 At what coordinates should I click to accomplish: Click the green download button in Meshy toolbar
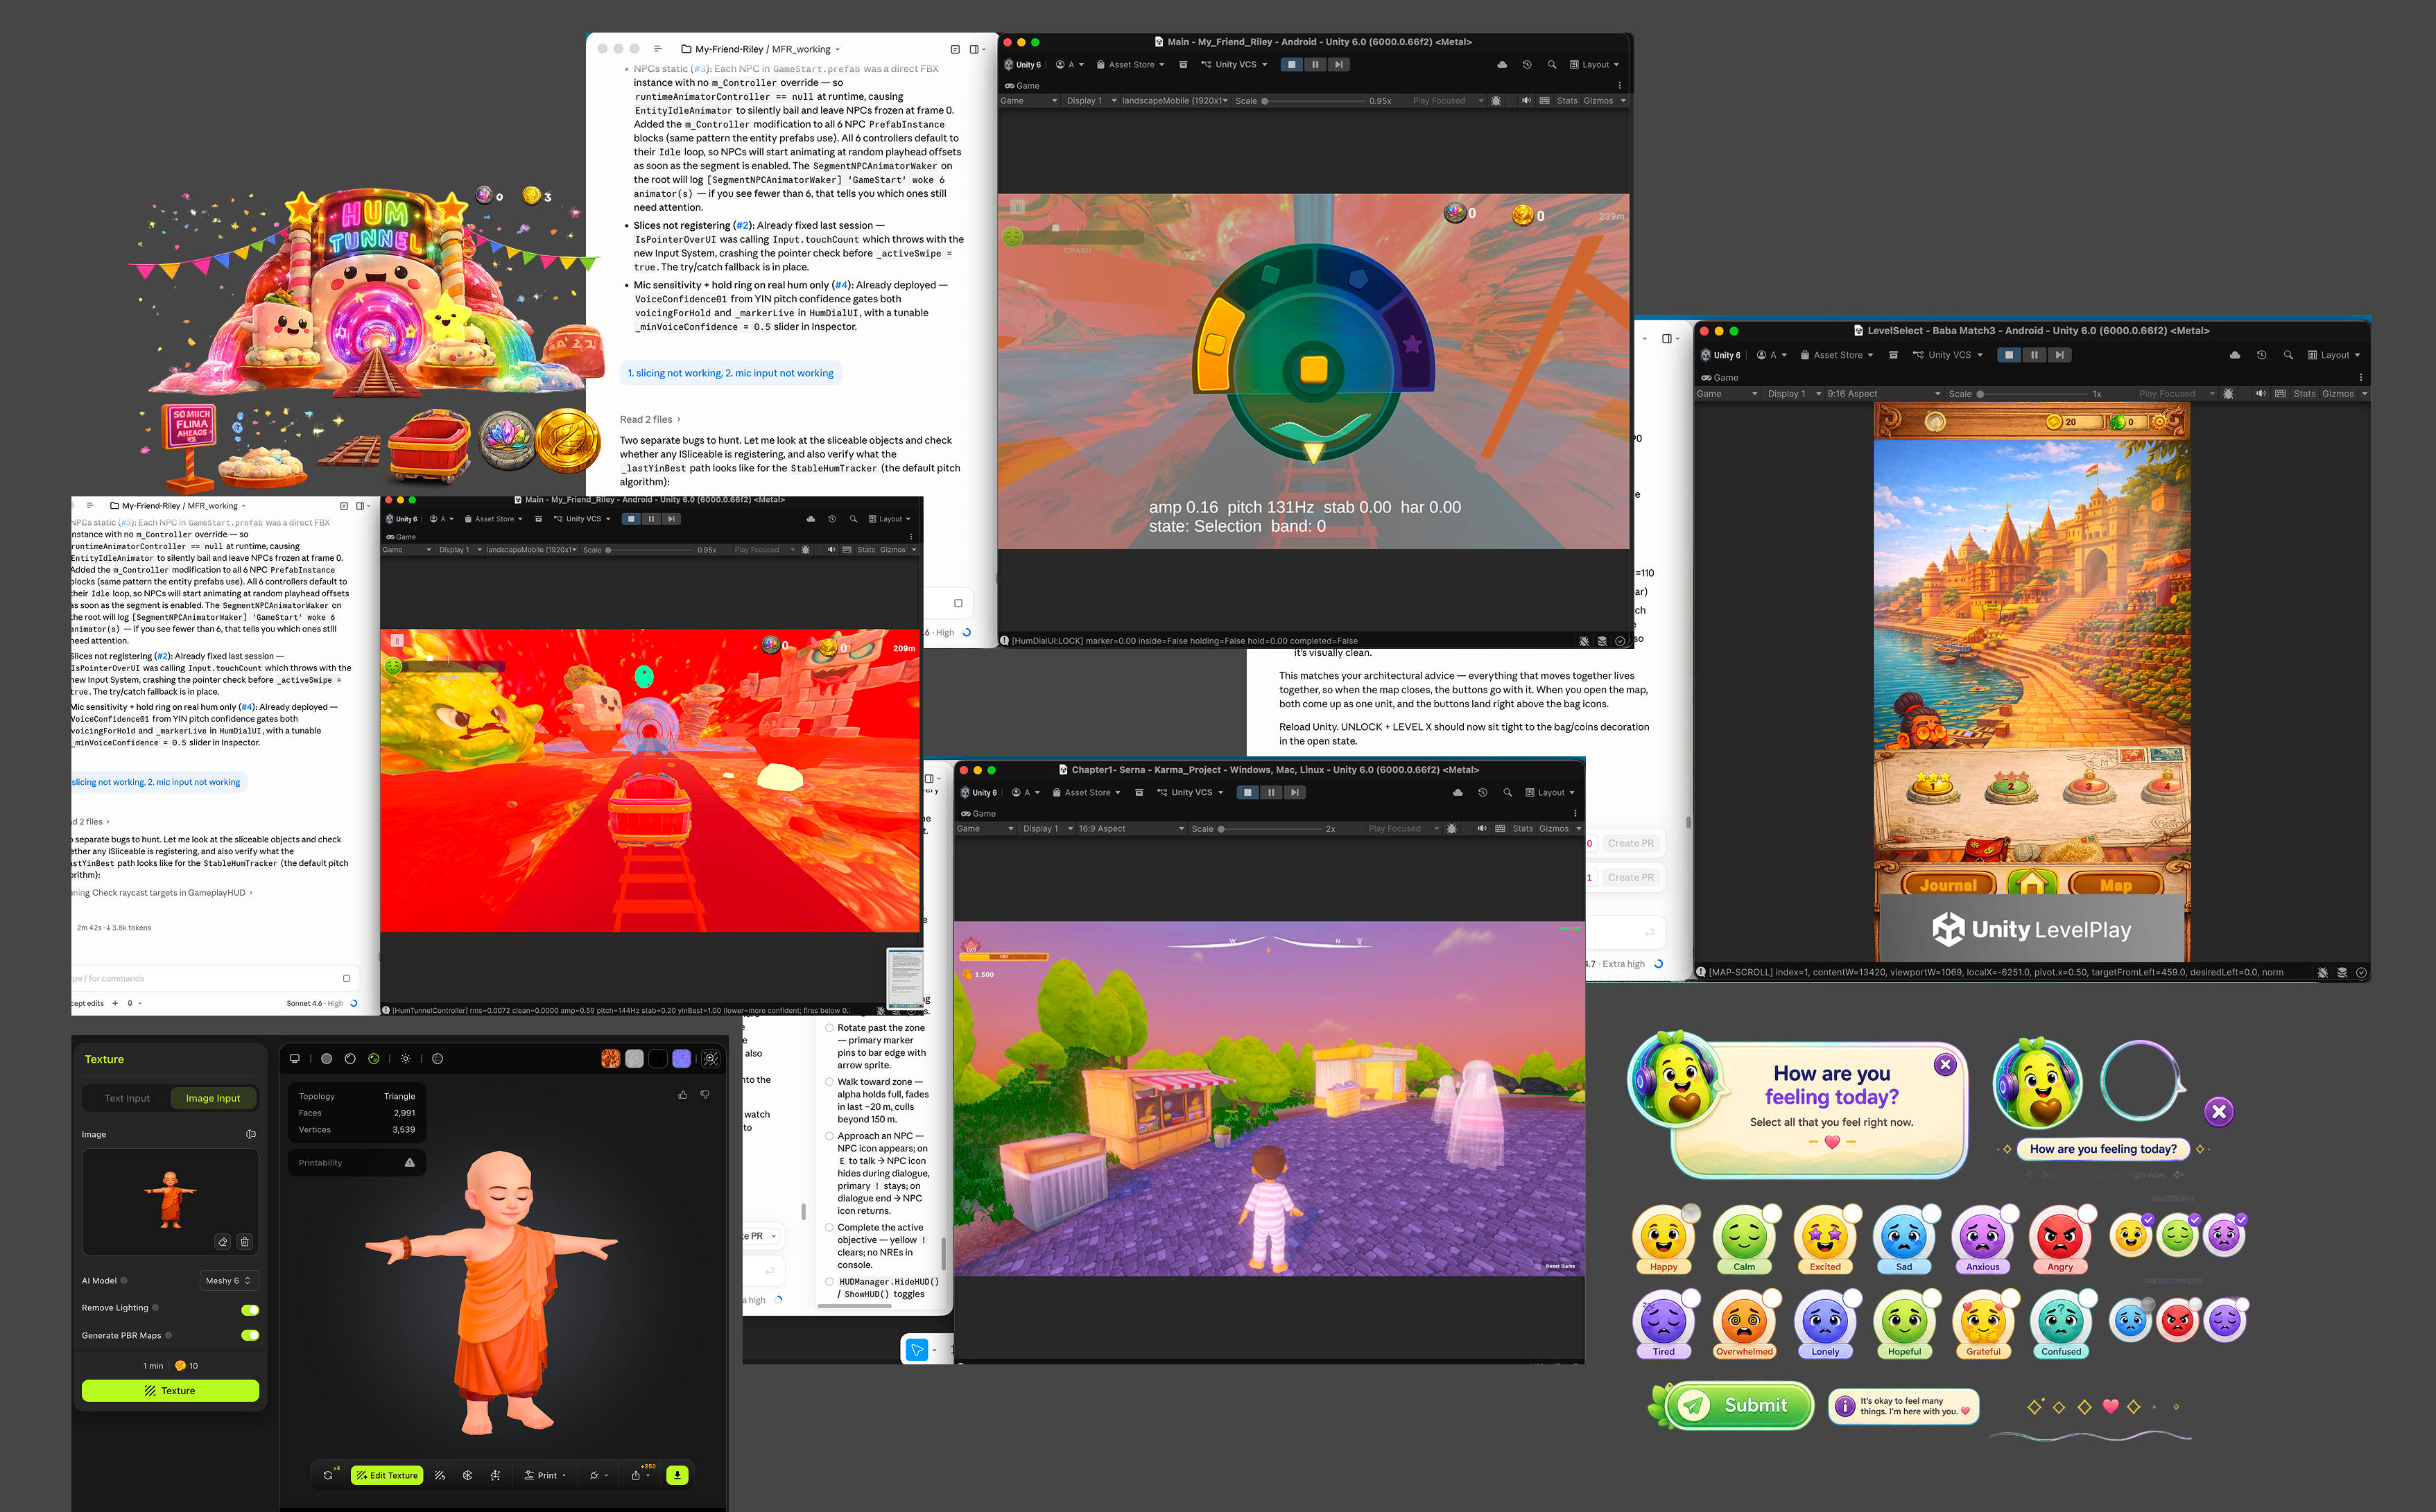(x=678, y=1475)
